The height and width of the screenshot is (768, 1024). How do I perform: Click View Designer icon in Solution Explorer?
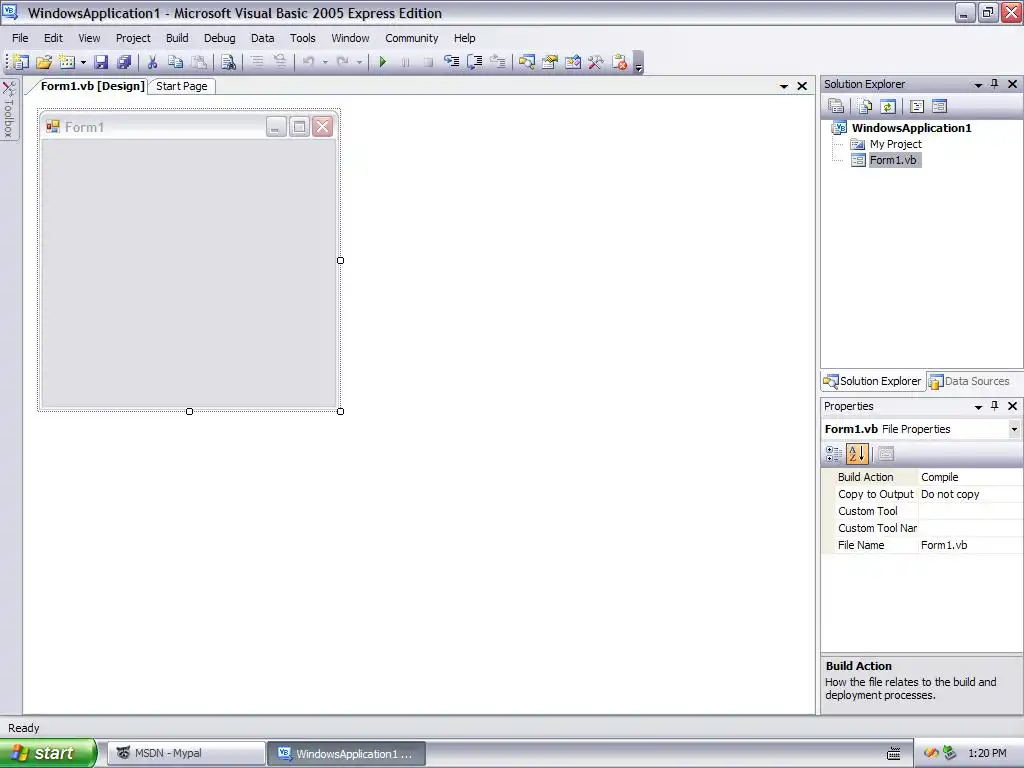[940, 106]
